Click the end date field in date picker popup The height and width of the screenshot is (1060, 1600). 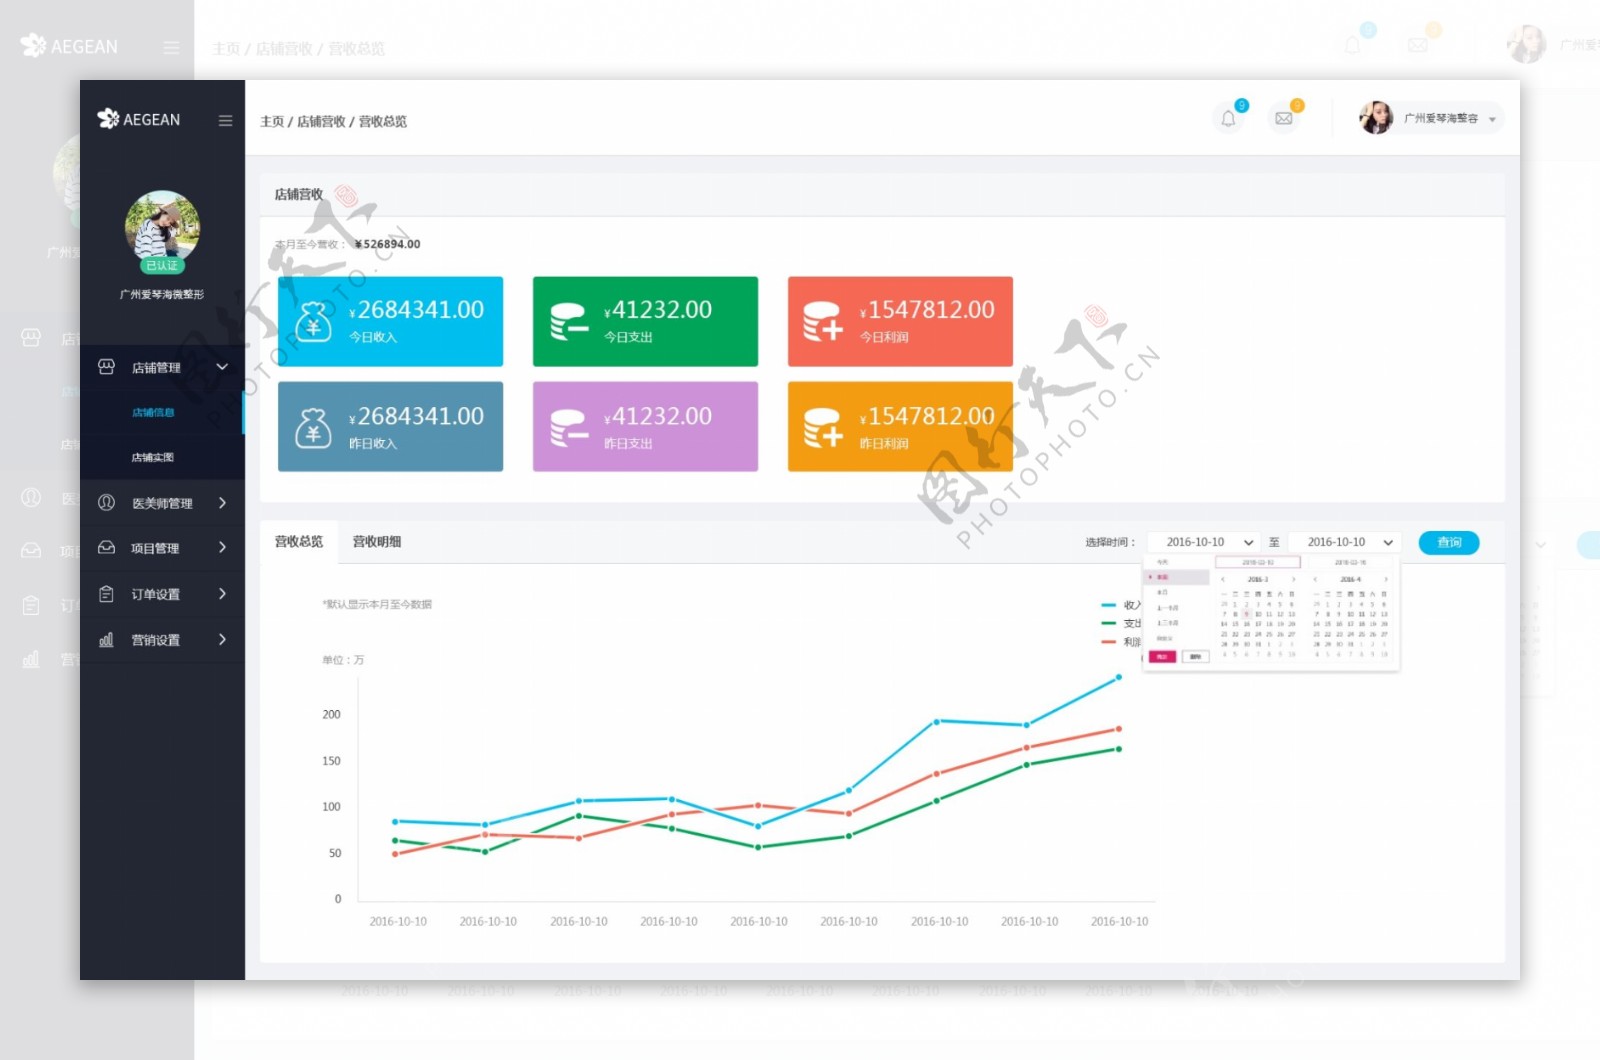coord(1350,562)
